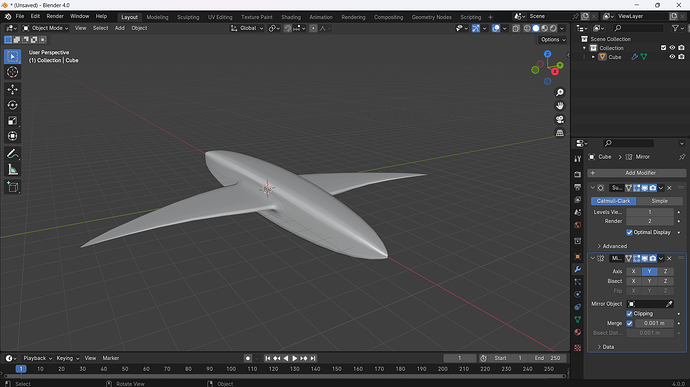Switch to the Modeling workspace tab
Viewport: 690px width, 387px height.
point(157,17)
